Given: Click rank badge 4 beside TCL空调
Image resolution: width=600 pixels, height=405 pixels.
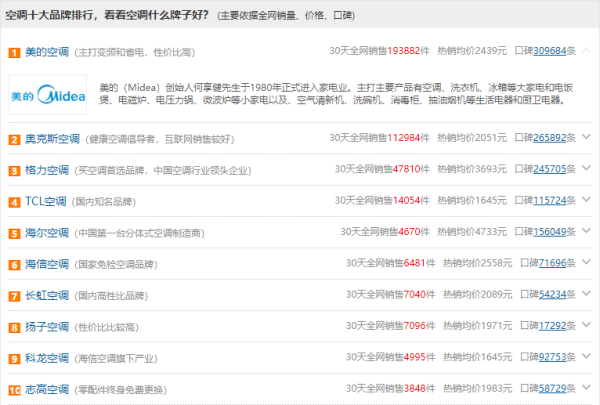Looking at the screenshot, I should [x=14, y=202].
